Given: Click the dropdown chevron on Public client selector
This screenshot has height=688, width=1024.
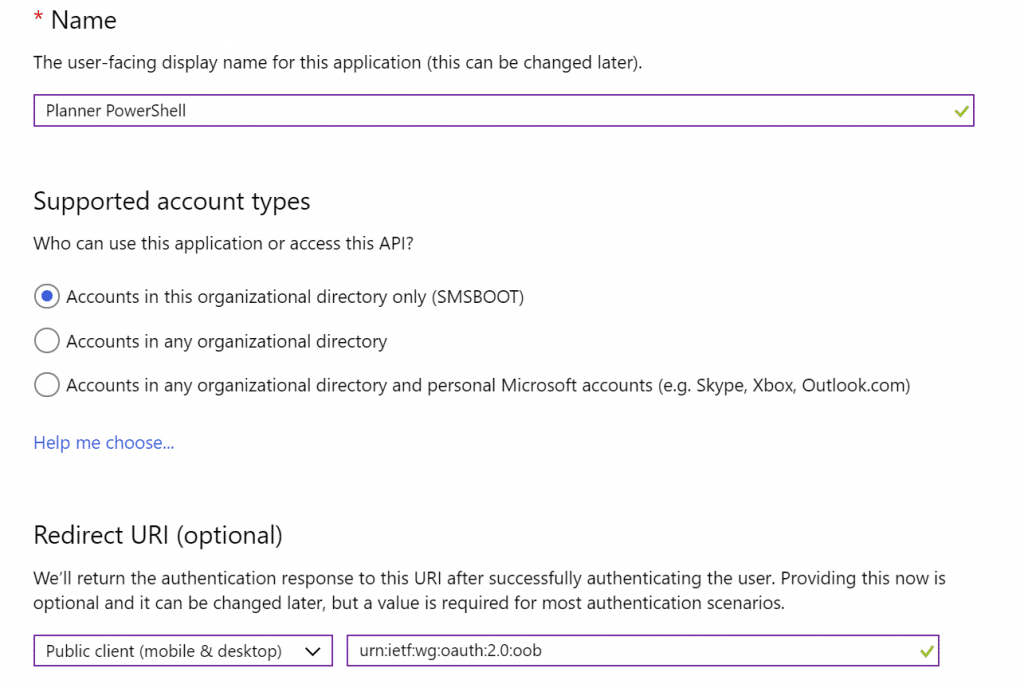Looking at the screenshot, I should [313, 650].
